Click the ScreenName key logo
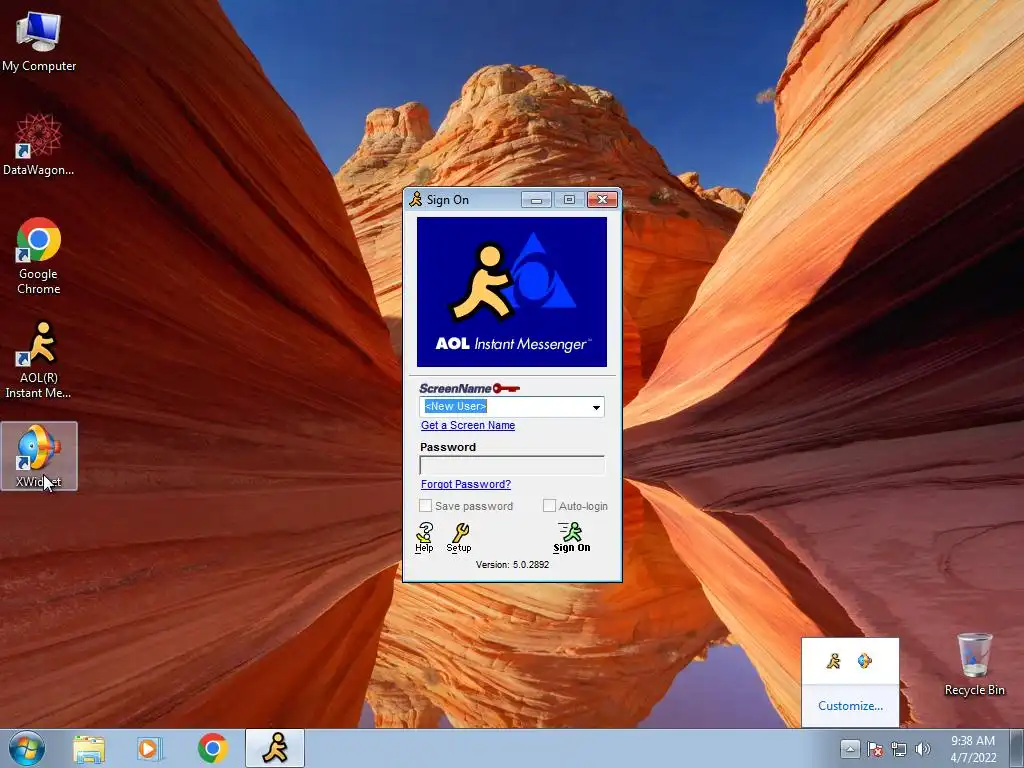The height and width of the screenshot is (768, 1024). pos(470,389)
